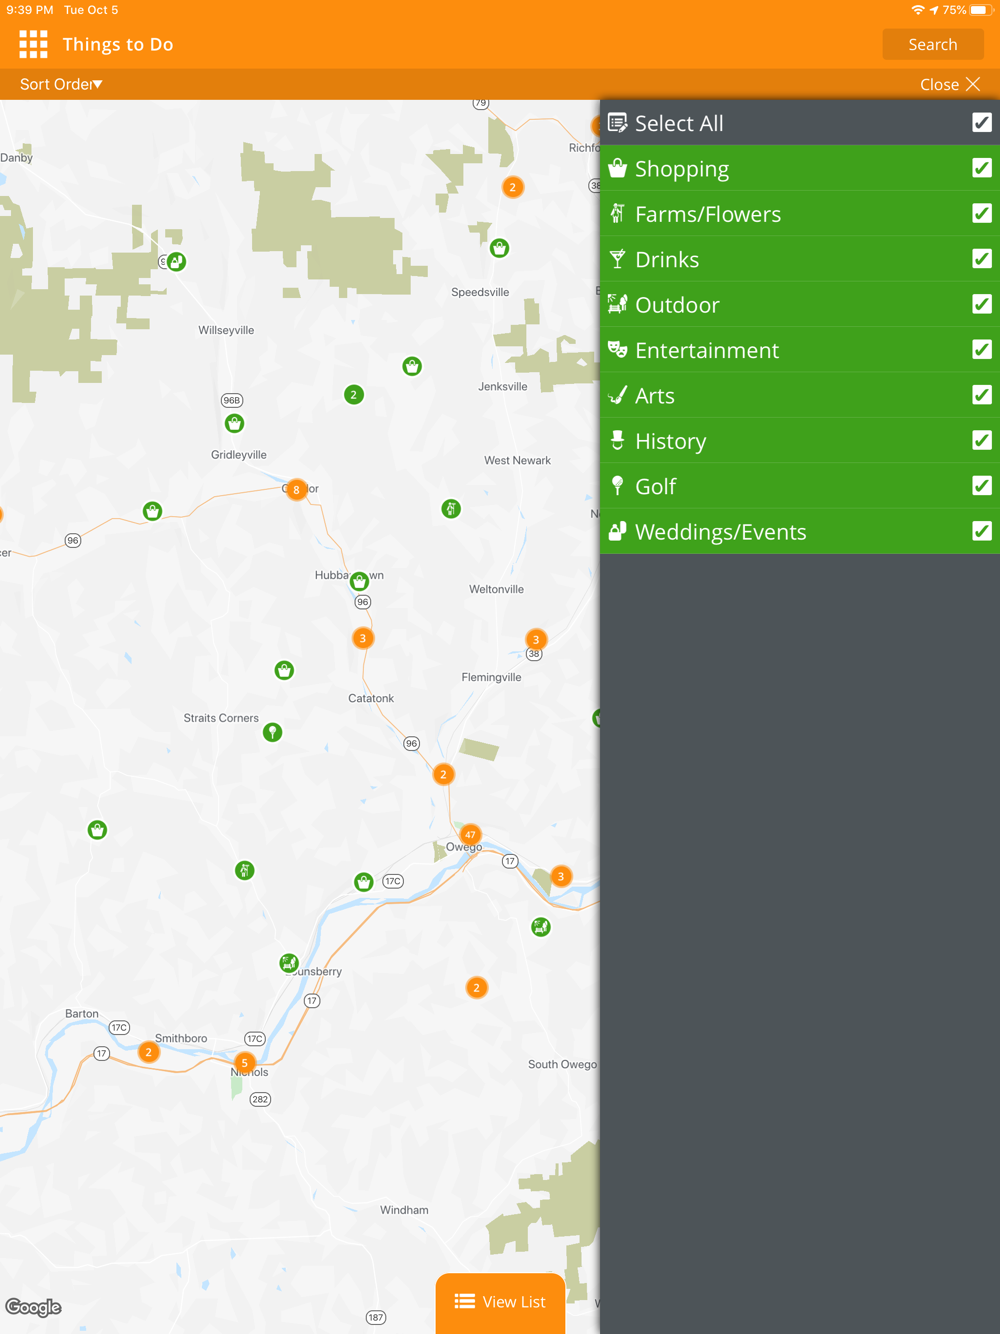1000x1334 pixels.
Task: Uncheck the Shopping category checkbox
Action: point(982,168)
